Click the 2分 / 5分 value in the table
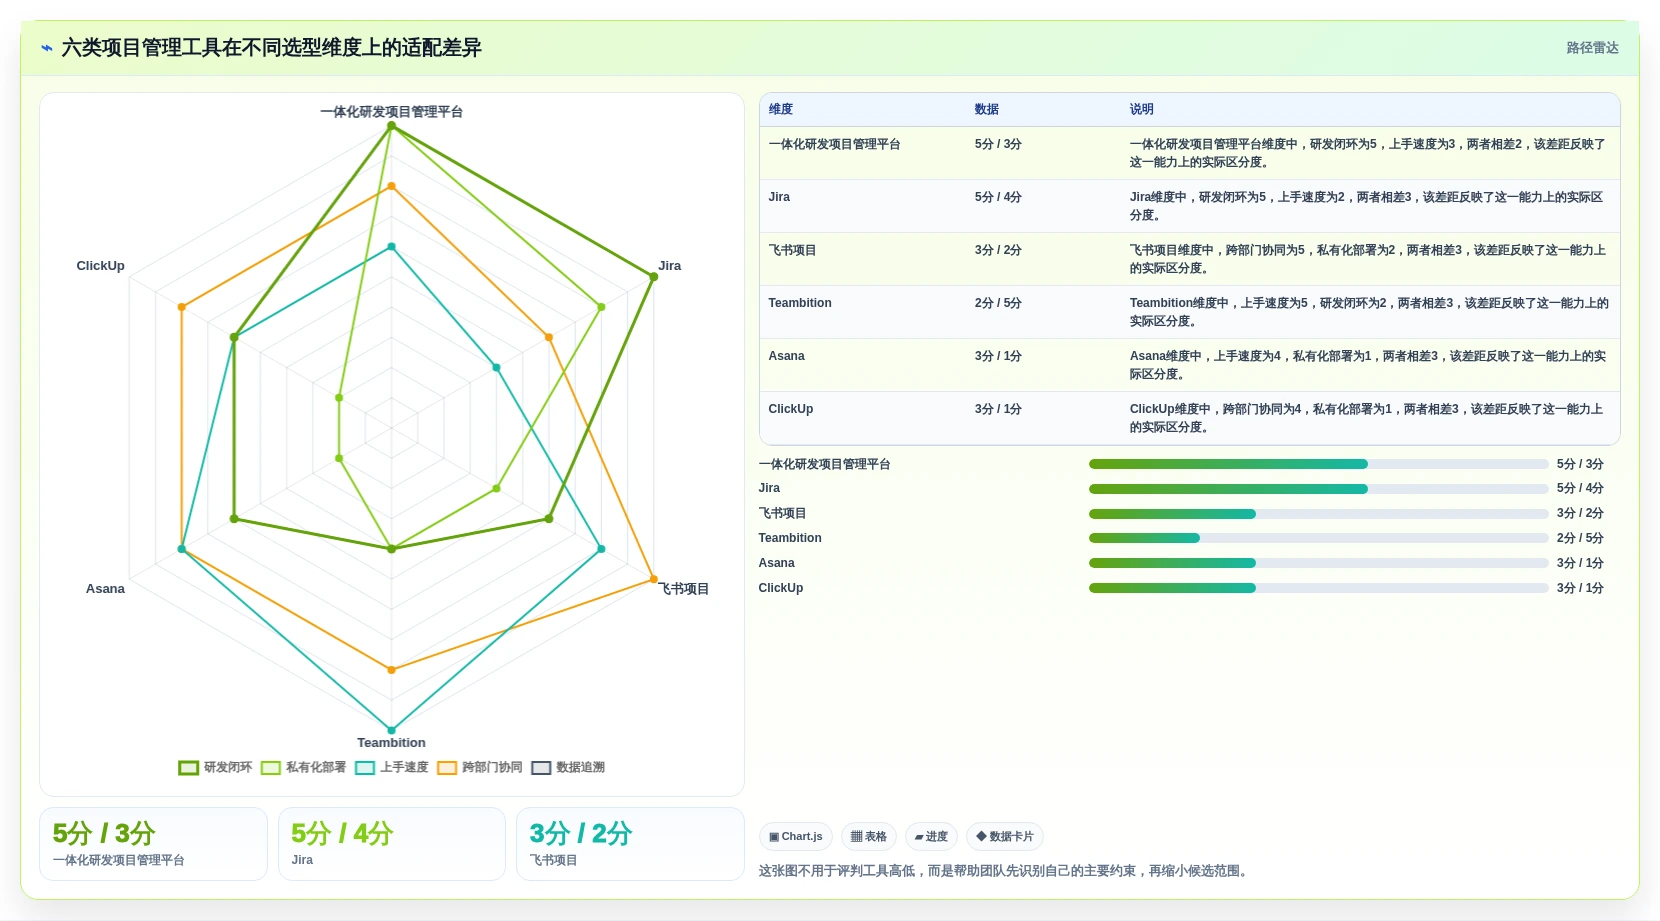This screenshot has width=1660, height=921. 998,303
